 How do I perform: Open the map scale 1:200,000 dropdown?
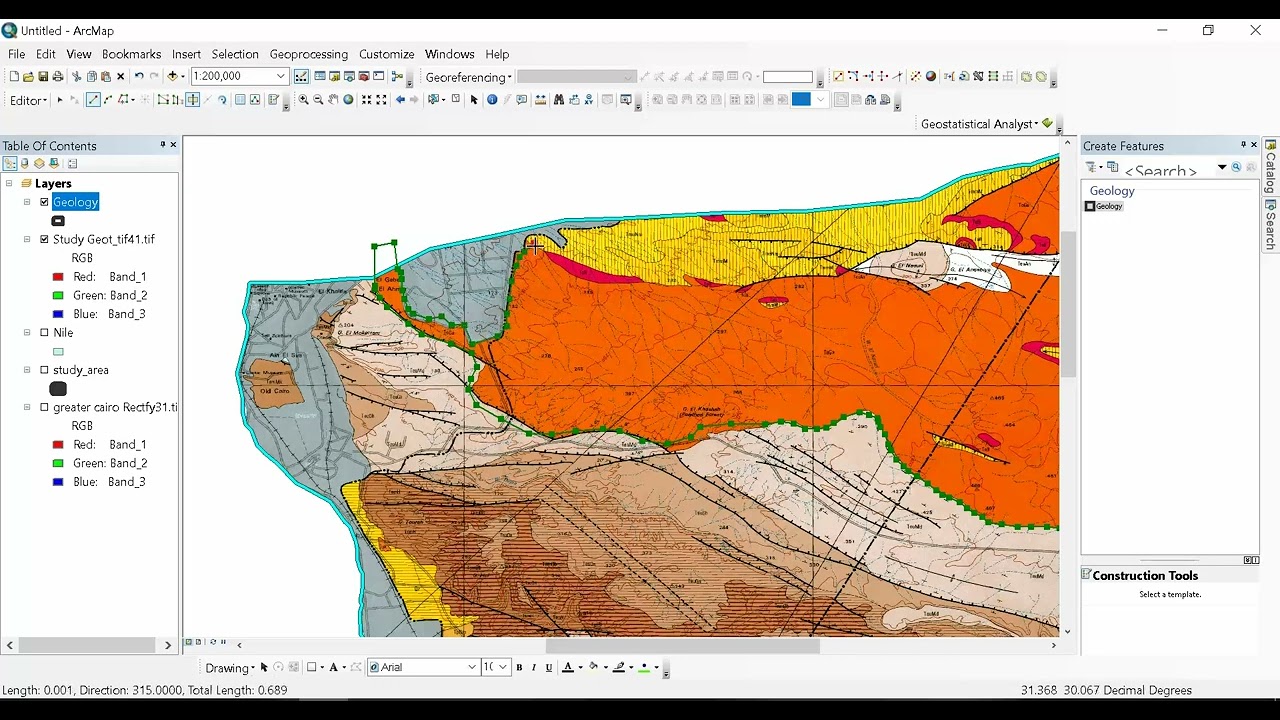pyautogui.click(x=281, y=77)
